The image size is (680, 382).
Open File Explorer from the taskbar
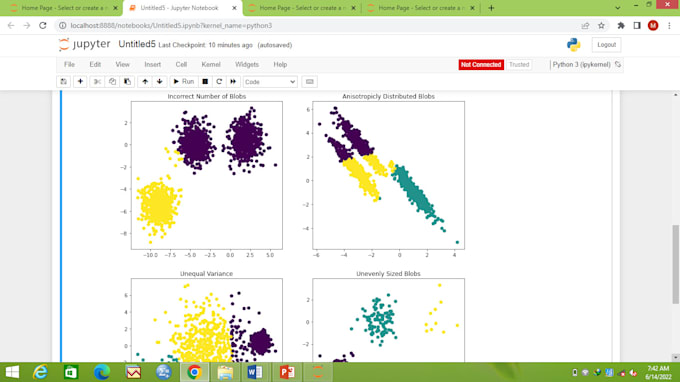225,372
